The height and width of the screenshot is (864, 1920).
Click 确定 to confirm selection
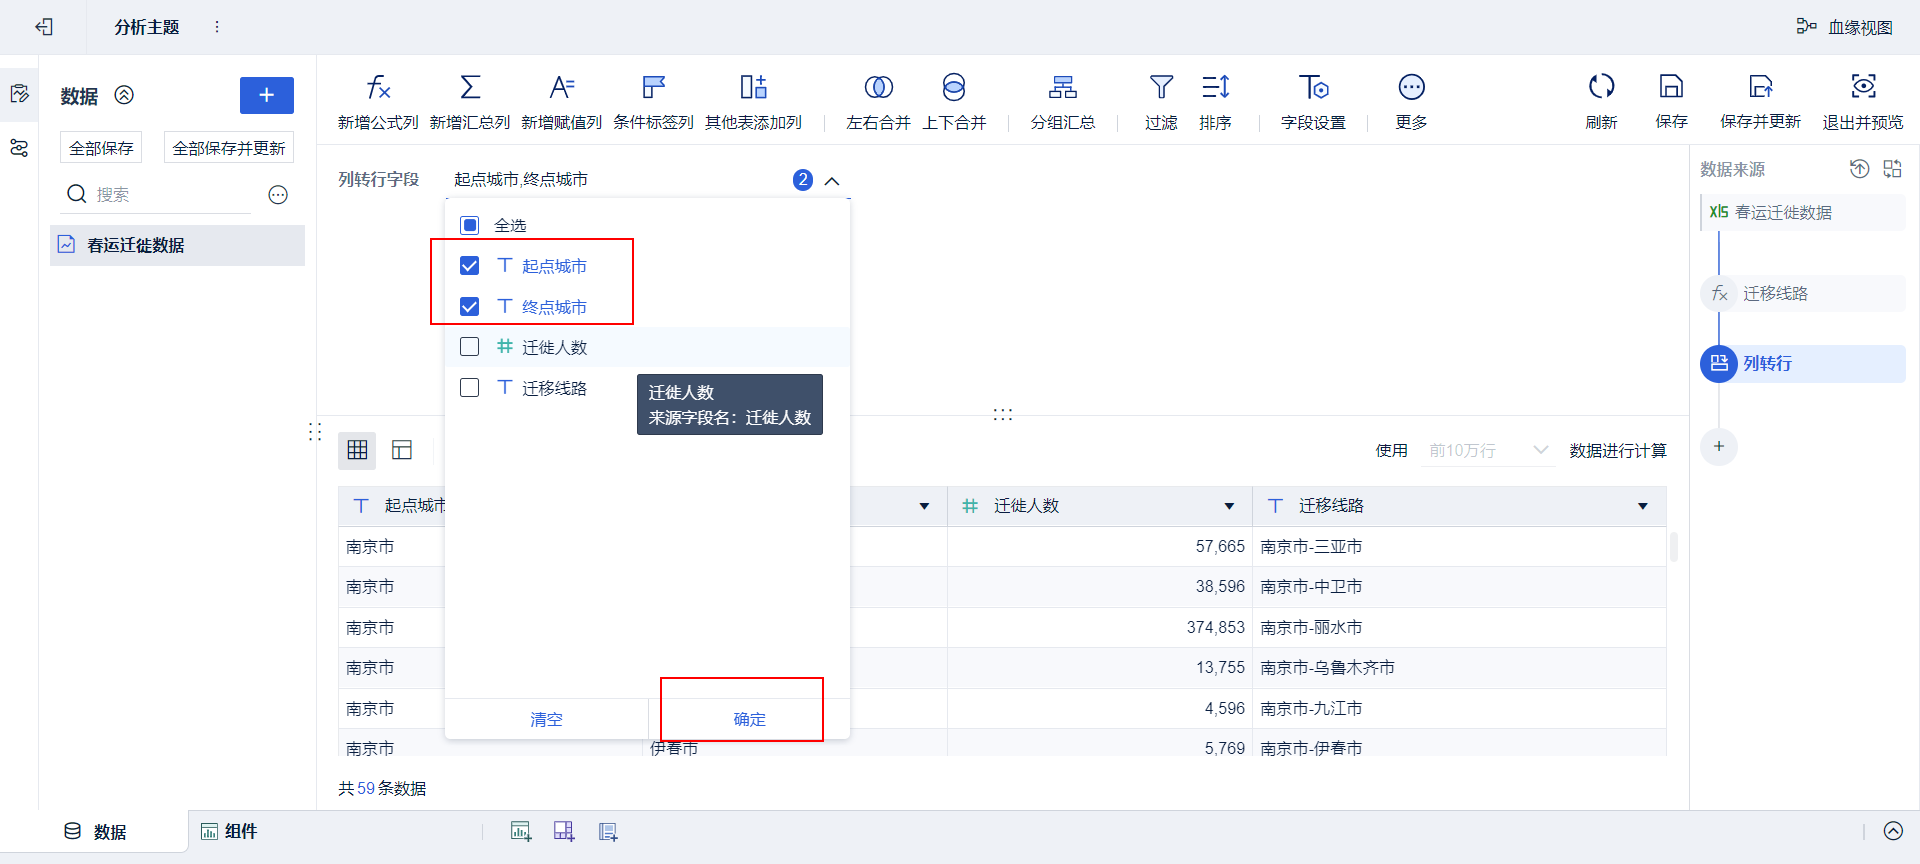point(750,719)
